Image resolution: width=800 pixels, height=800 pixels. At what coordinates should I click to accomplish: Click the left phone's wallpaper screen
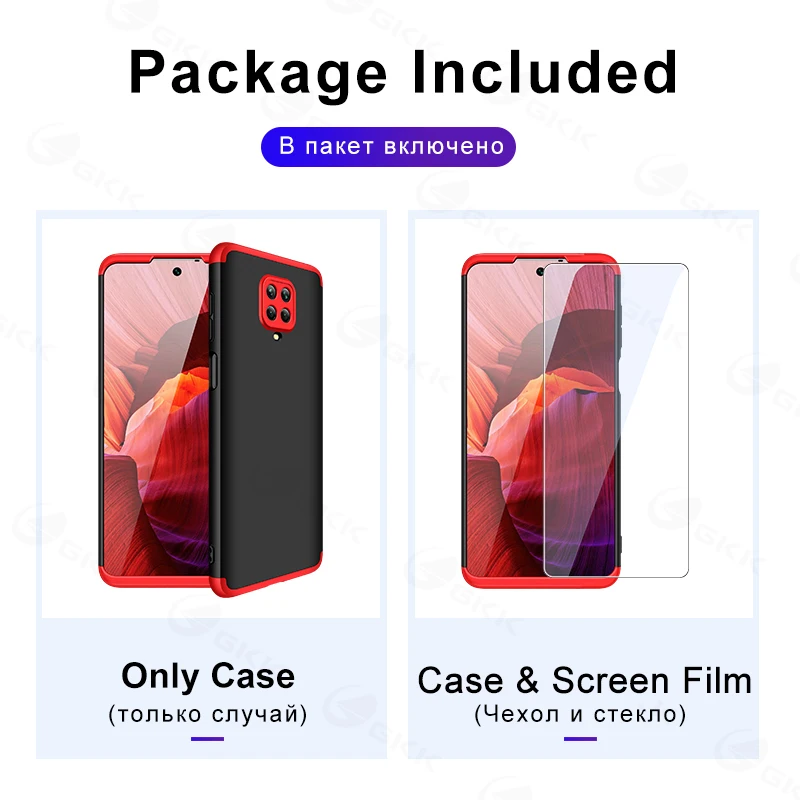point(156,418)
